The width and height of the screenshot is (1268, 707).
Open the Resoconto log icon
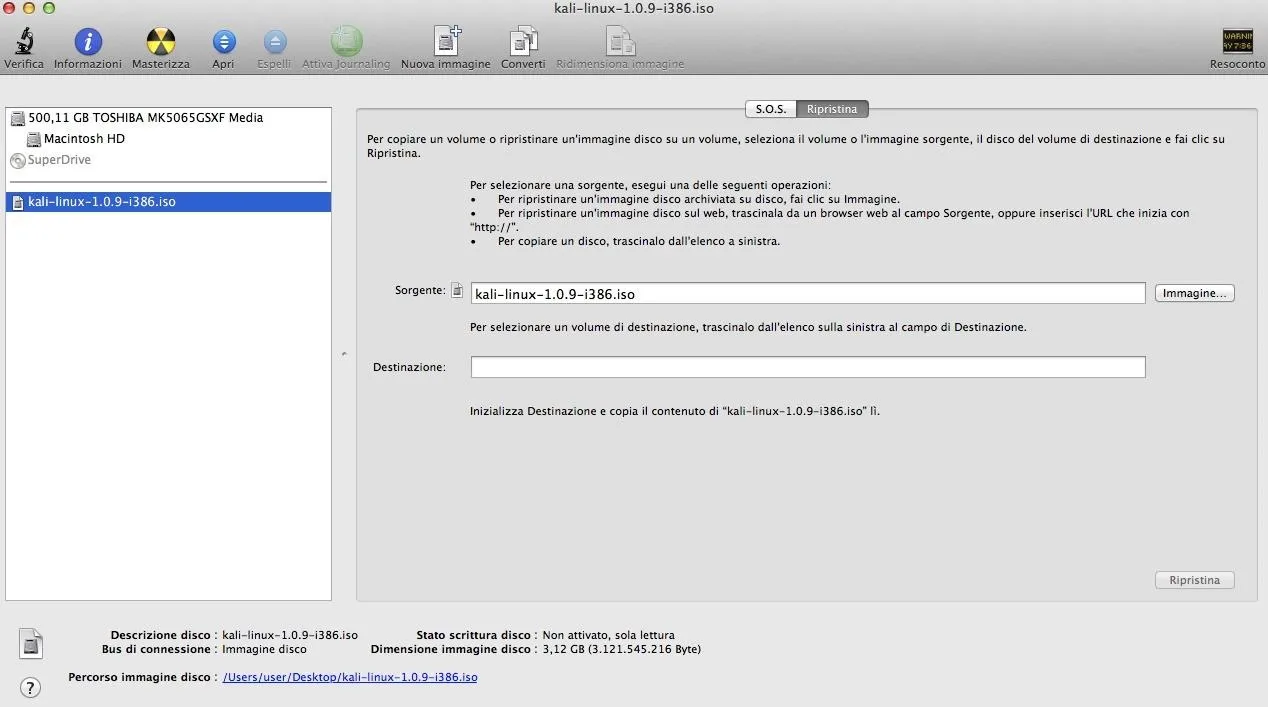[x=1237, y=41]
